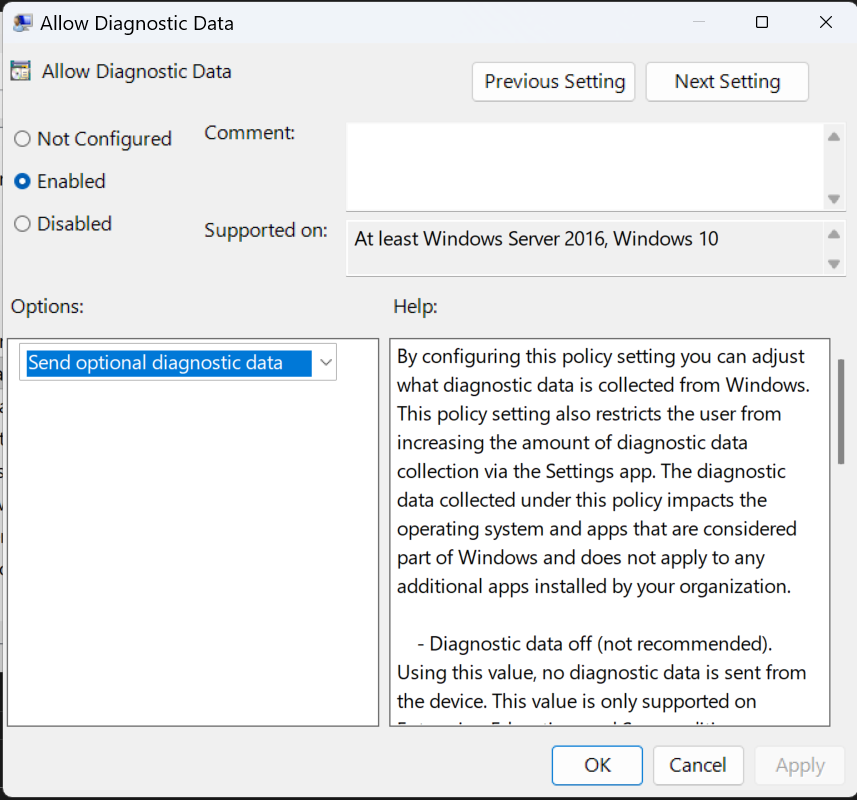The image size is (857, 800).
Task: Click the Comment box scroll down arrow
Action: coord(834,198)
